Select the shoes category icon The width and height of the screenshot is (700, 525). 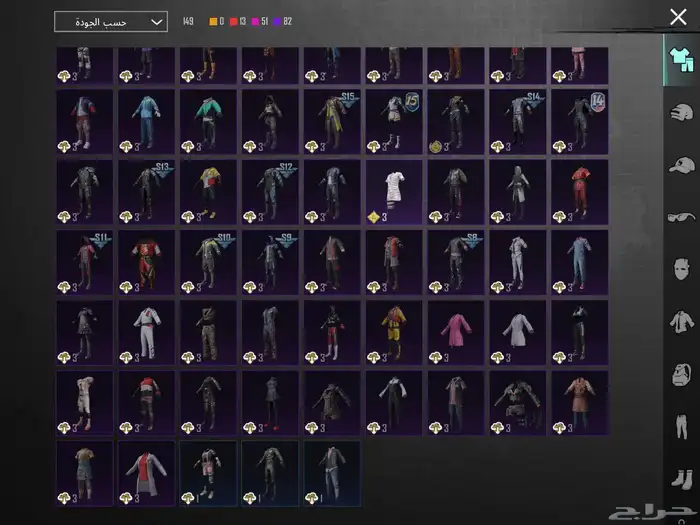point(681,480)
